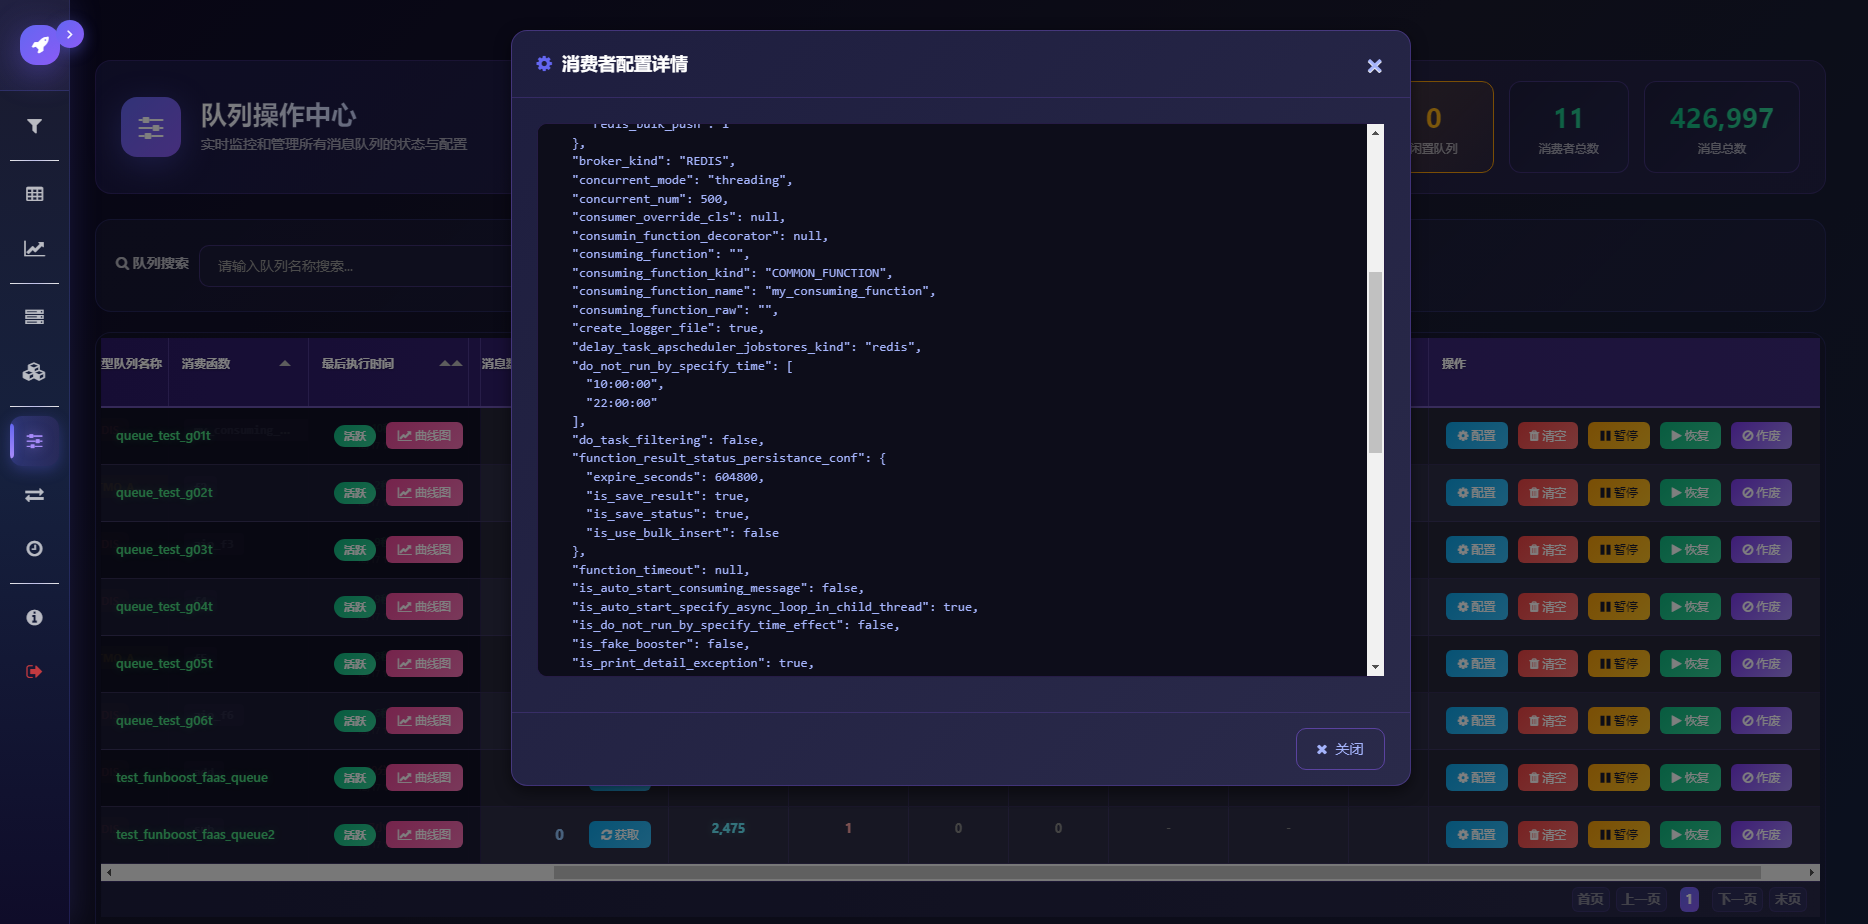The width and height of the screenshot is (1868, 924).
Task: Click the config JSON scrollbar up arrow
Action: coord(1375,133)
